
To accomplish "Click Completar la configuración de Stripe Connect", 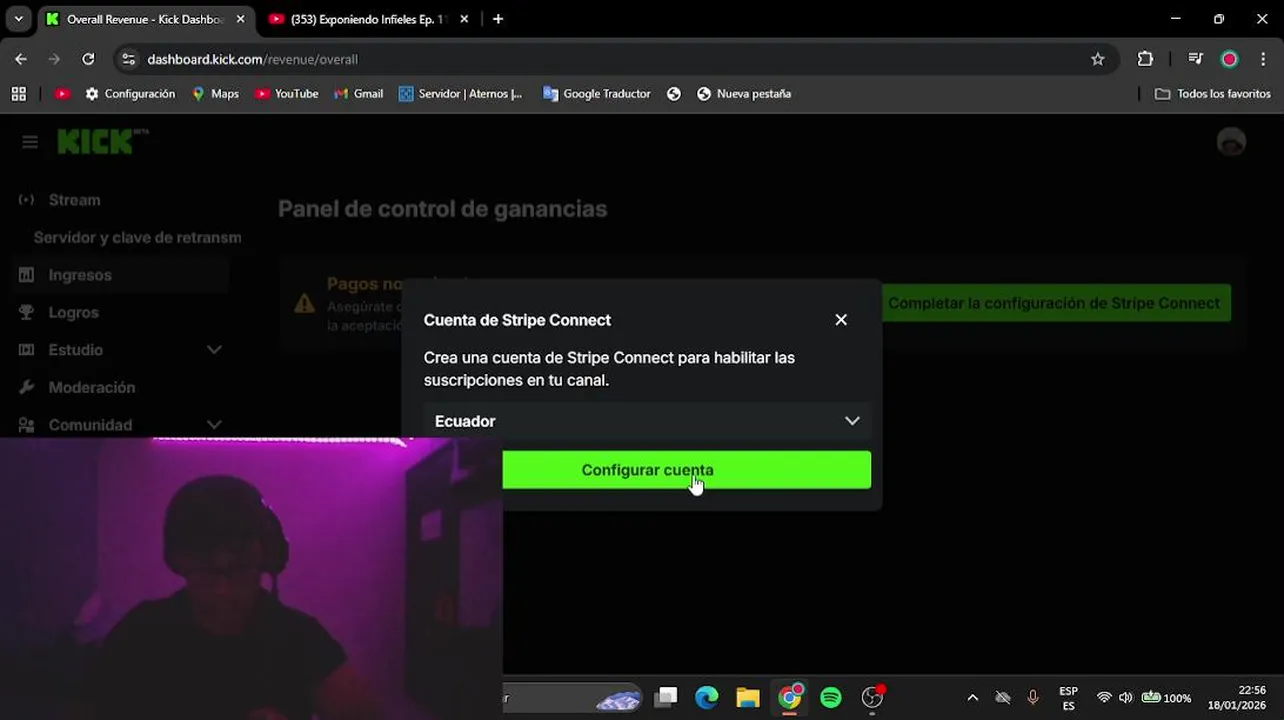I will pyautogui.click(x=1054, y=303).
